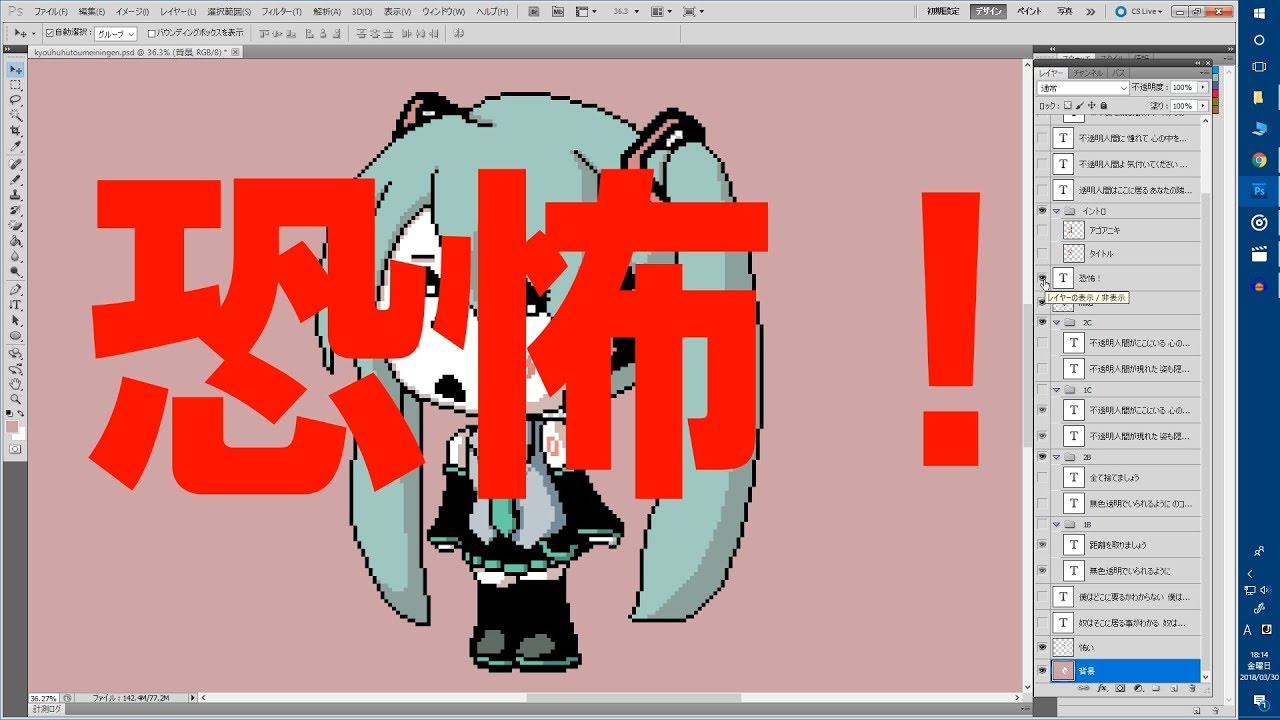Select the Pen tool
1280x720 pixels.
(x=16, y=289)
